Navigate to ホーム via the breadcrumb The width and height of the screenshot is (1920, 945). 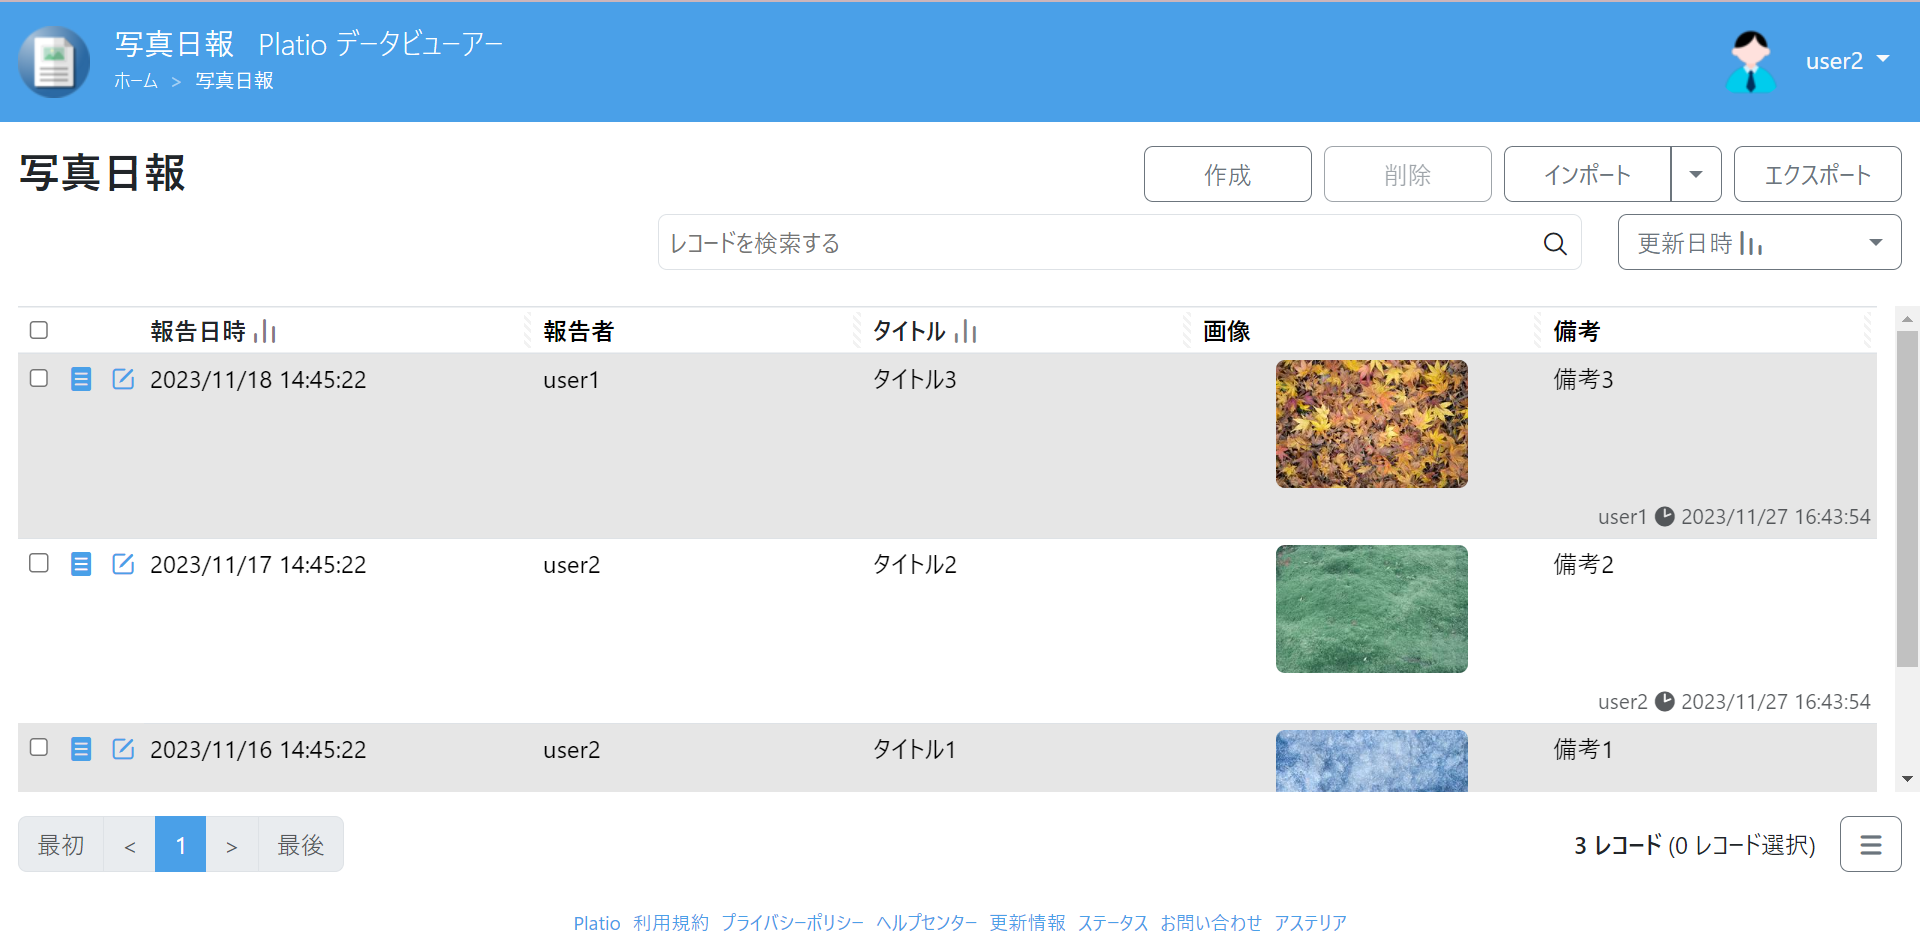pyautogui.click(x=136, y=81)
